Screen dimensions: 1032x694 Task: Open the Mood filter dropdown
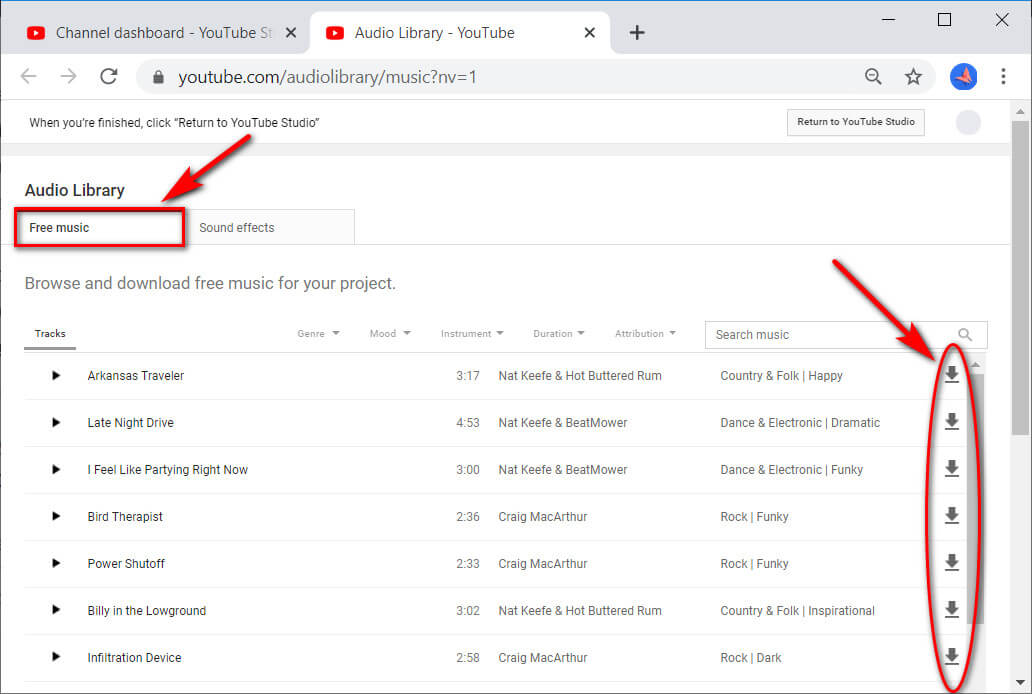[389, 333]
